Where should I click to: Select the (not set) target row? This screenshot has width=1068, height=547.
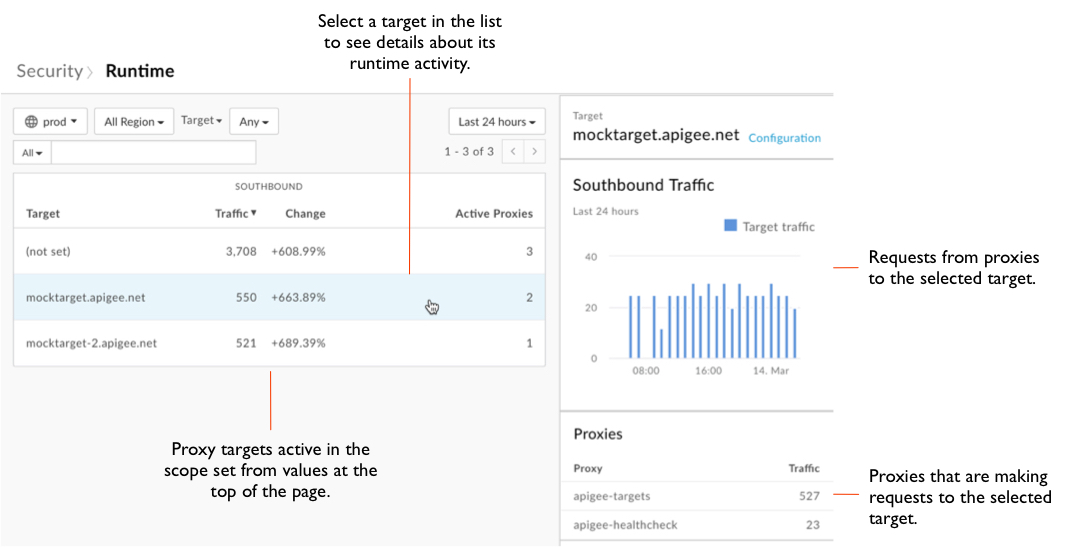[x=279, y=252]
